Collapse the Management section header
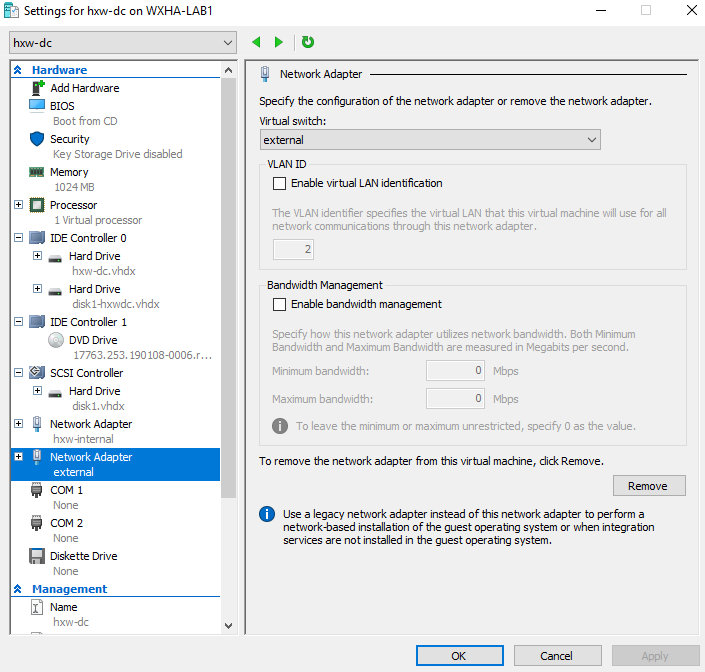705x672 pixels. pos(18,588)
